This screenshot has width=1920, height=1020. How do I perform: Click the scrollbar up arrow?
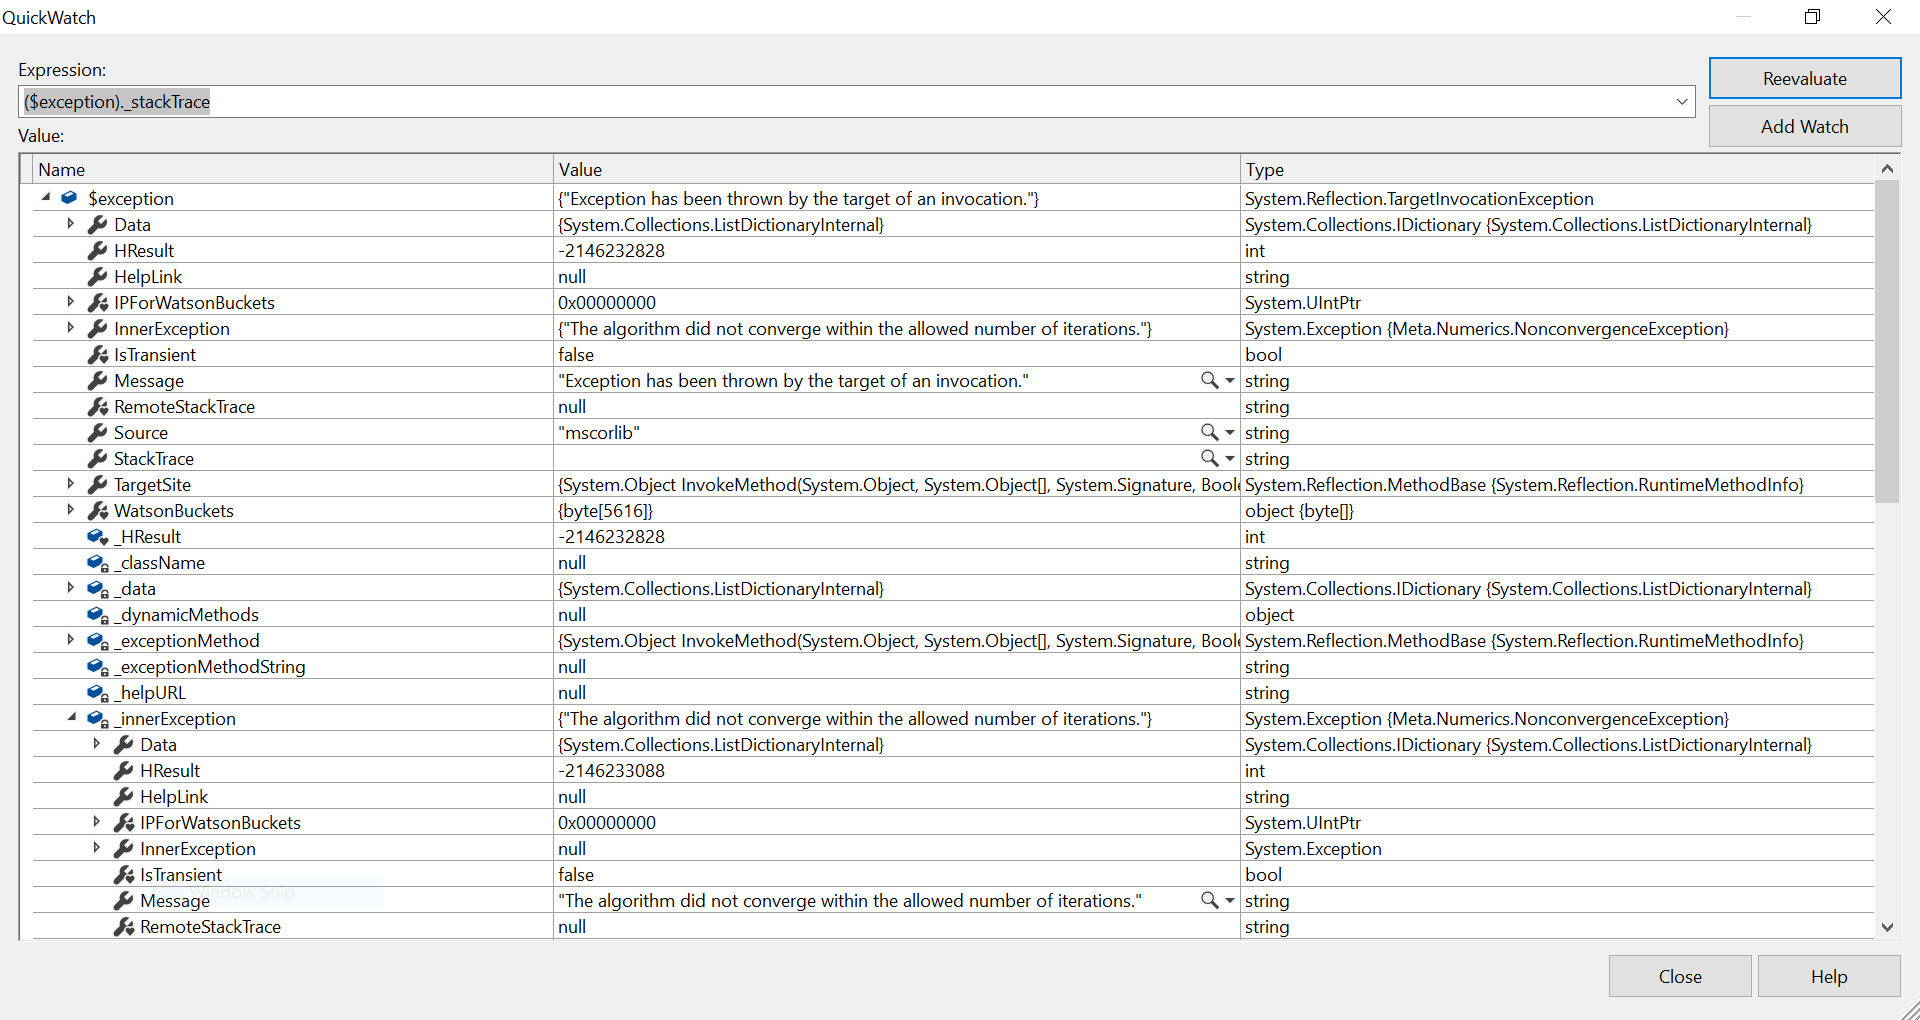pyautogui.click(x=1887, y=168)
